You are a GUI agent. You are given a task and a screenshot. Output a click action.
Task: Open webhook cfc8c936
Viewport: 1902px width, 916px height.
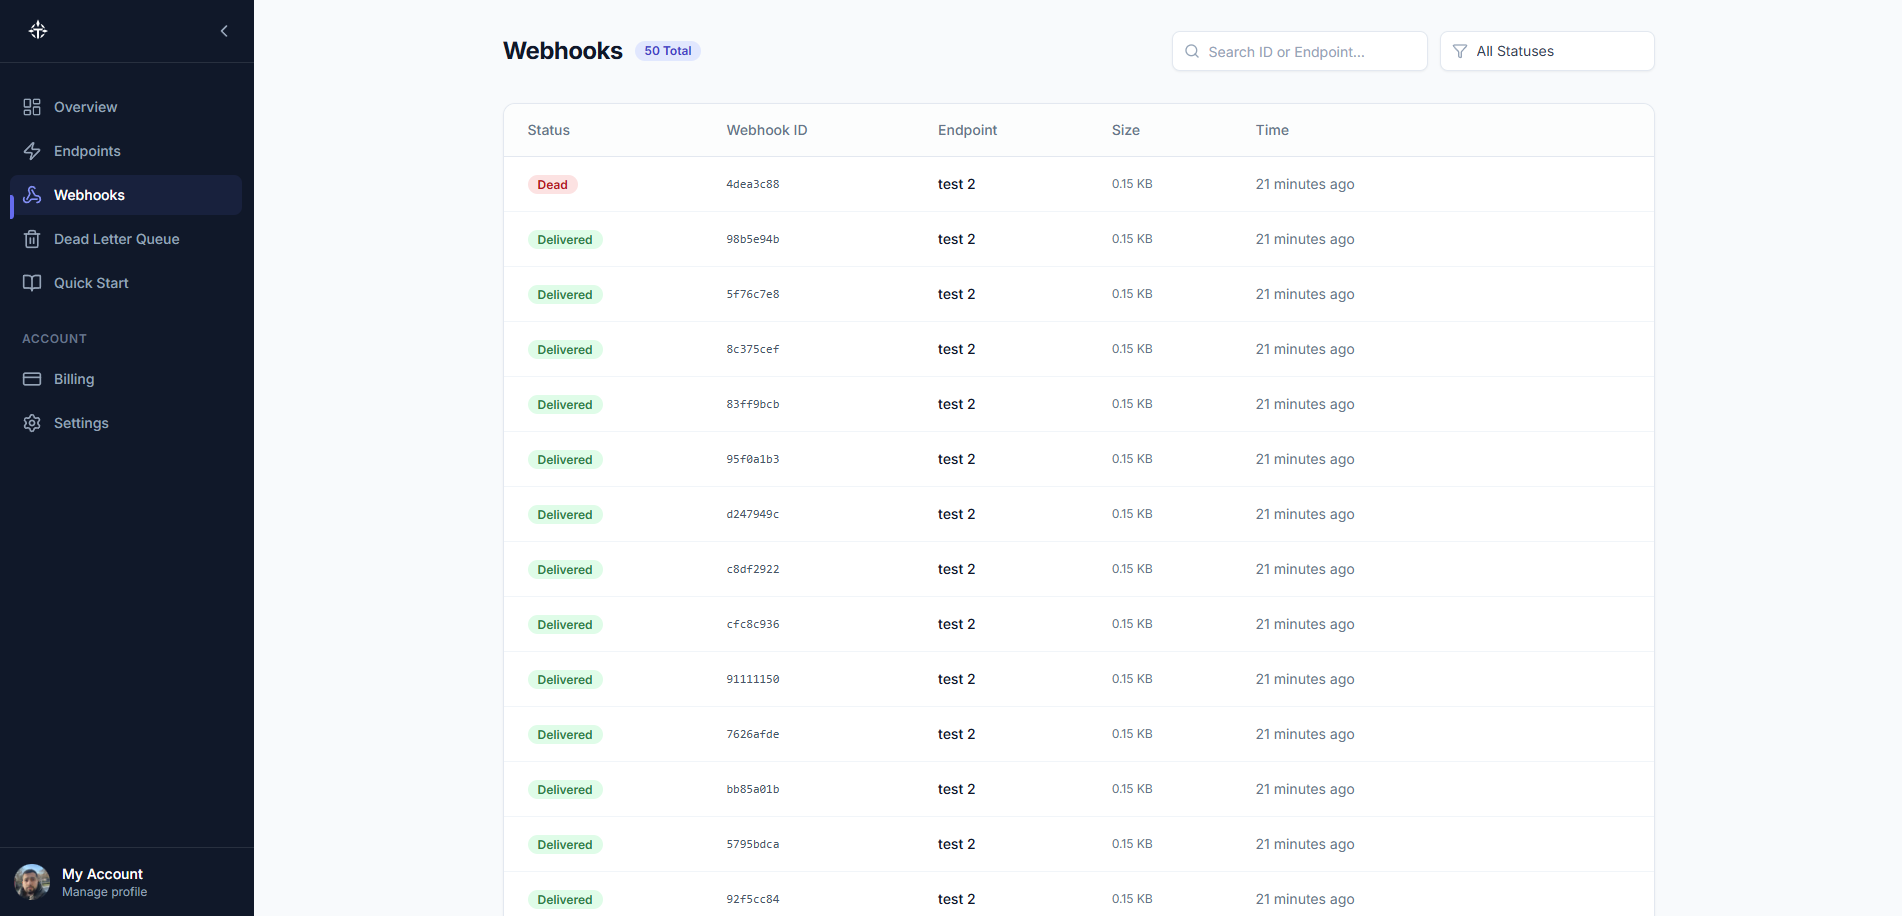1078,624
